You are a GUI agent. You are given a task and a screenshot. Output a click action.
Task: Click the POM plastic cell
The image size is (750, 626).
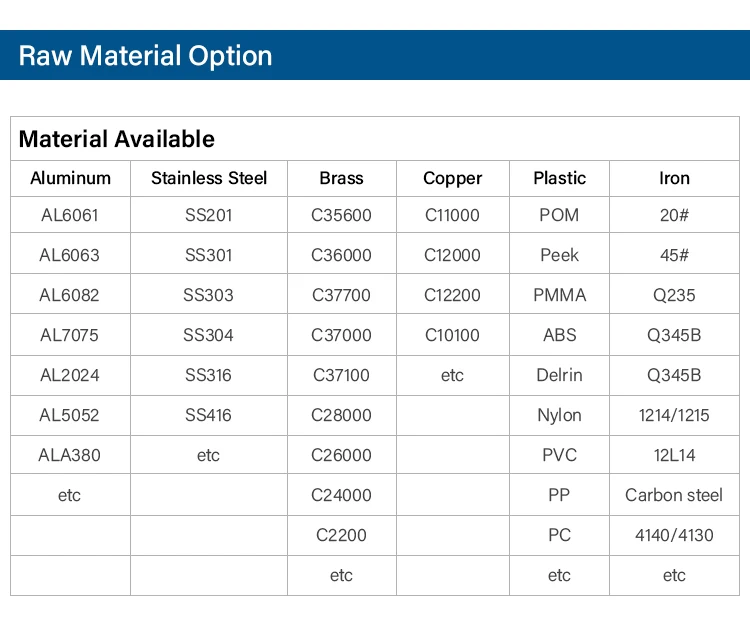pyautogui.click(x=559, y=215)
